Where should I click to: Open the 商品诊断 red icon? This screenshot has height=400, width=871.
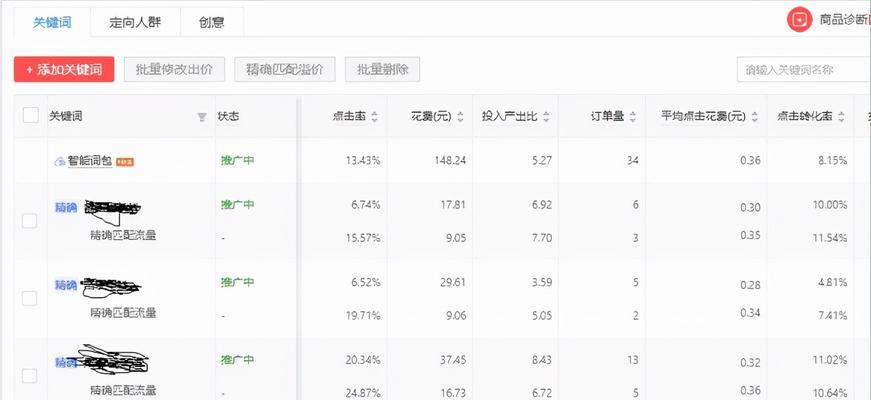coord(799,20)
